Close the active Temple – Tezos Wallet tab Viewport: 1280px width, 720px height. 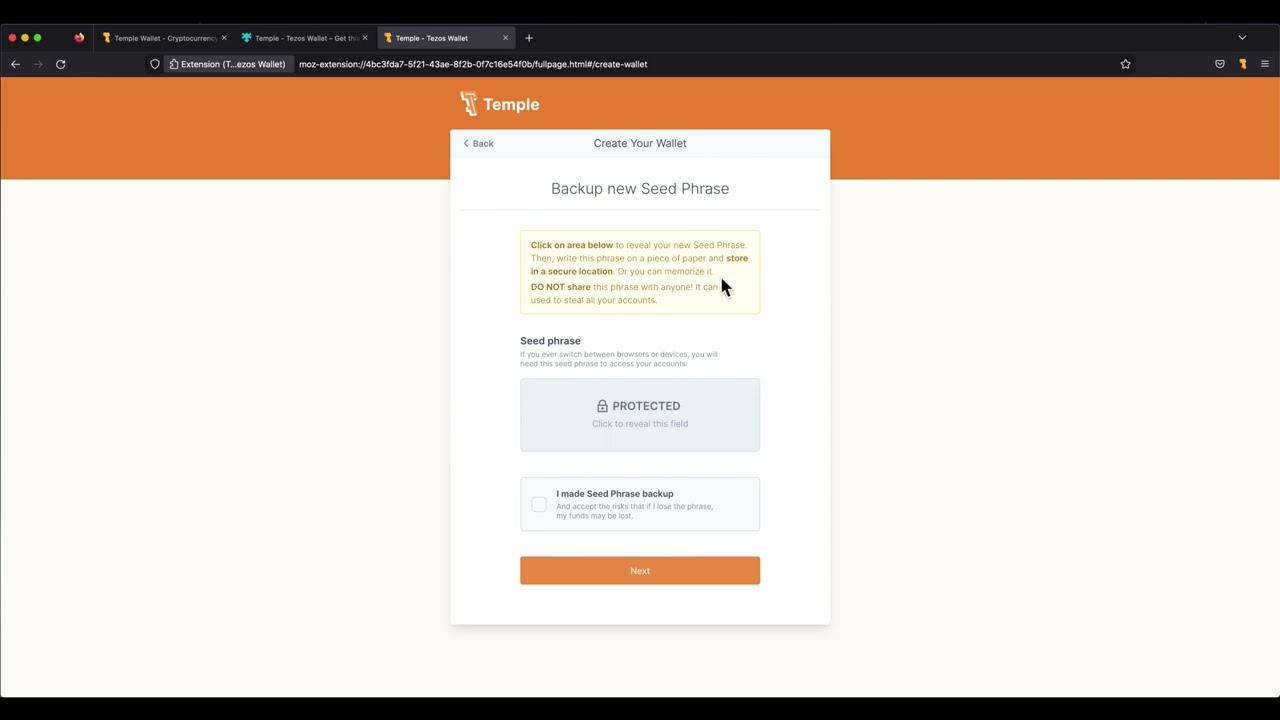[x=505, y=38]
